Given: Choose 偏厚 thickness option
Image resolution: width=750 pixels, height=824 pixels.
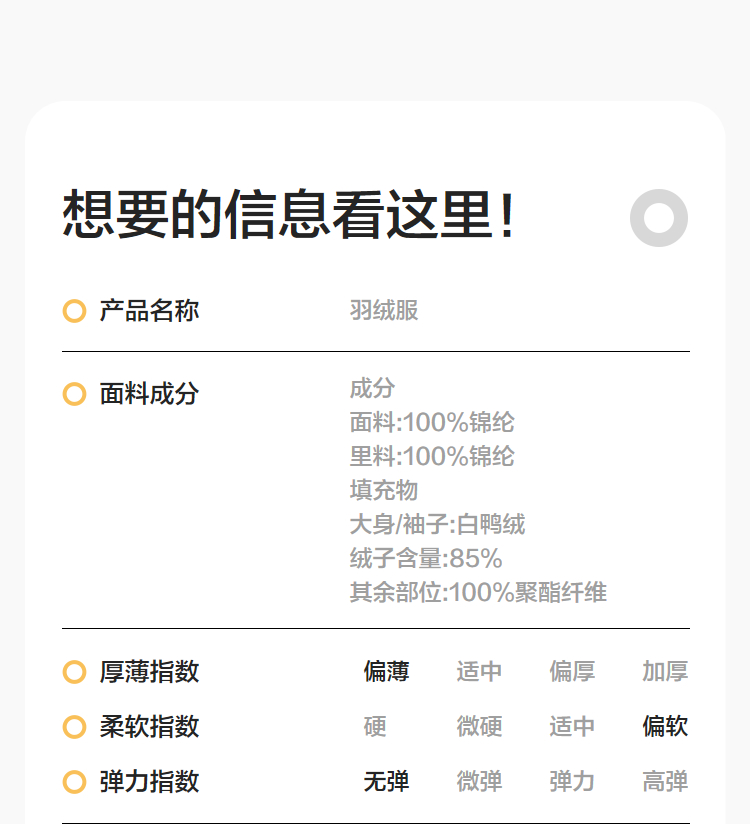Looking at the screenshot, I should tap(572, 672).
